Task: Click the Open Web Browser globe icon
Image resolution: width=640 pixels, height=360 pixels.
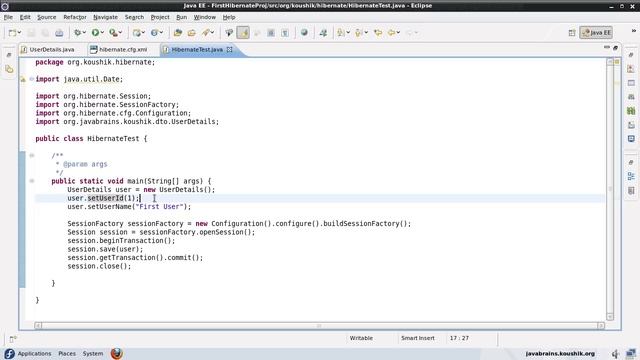Action: 304,33
